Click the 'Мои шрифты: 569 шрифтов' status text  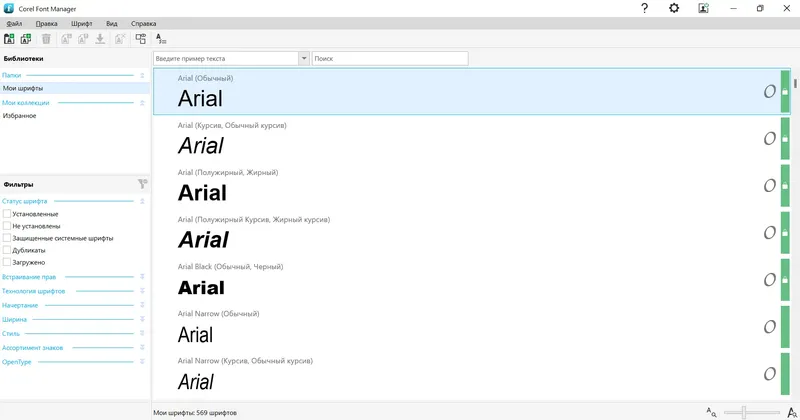tap(195, 412)
